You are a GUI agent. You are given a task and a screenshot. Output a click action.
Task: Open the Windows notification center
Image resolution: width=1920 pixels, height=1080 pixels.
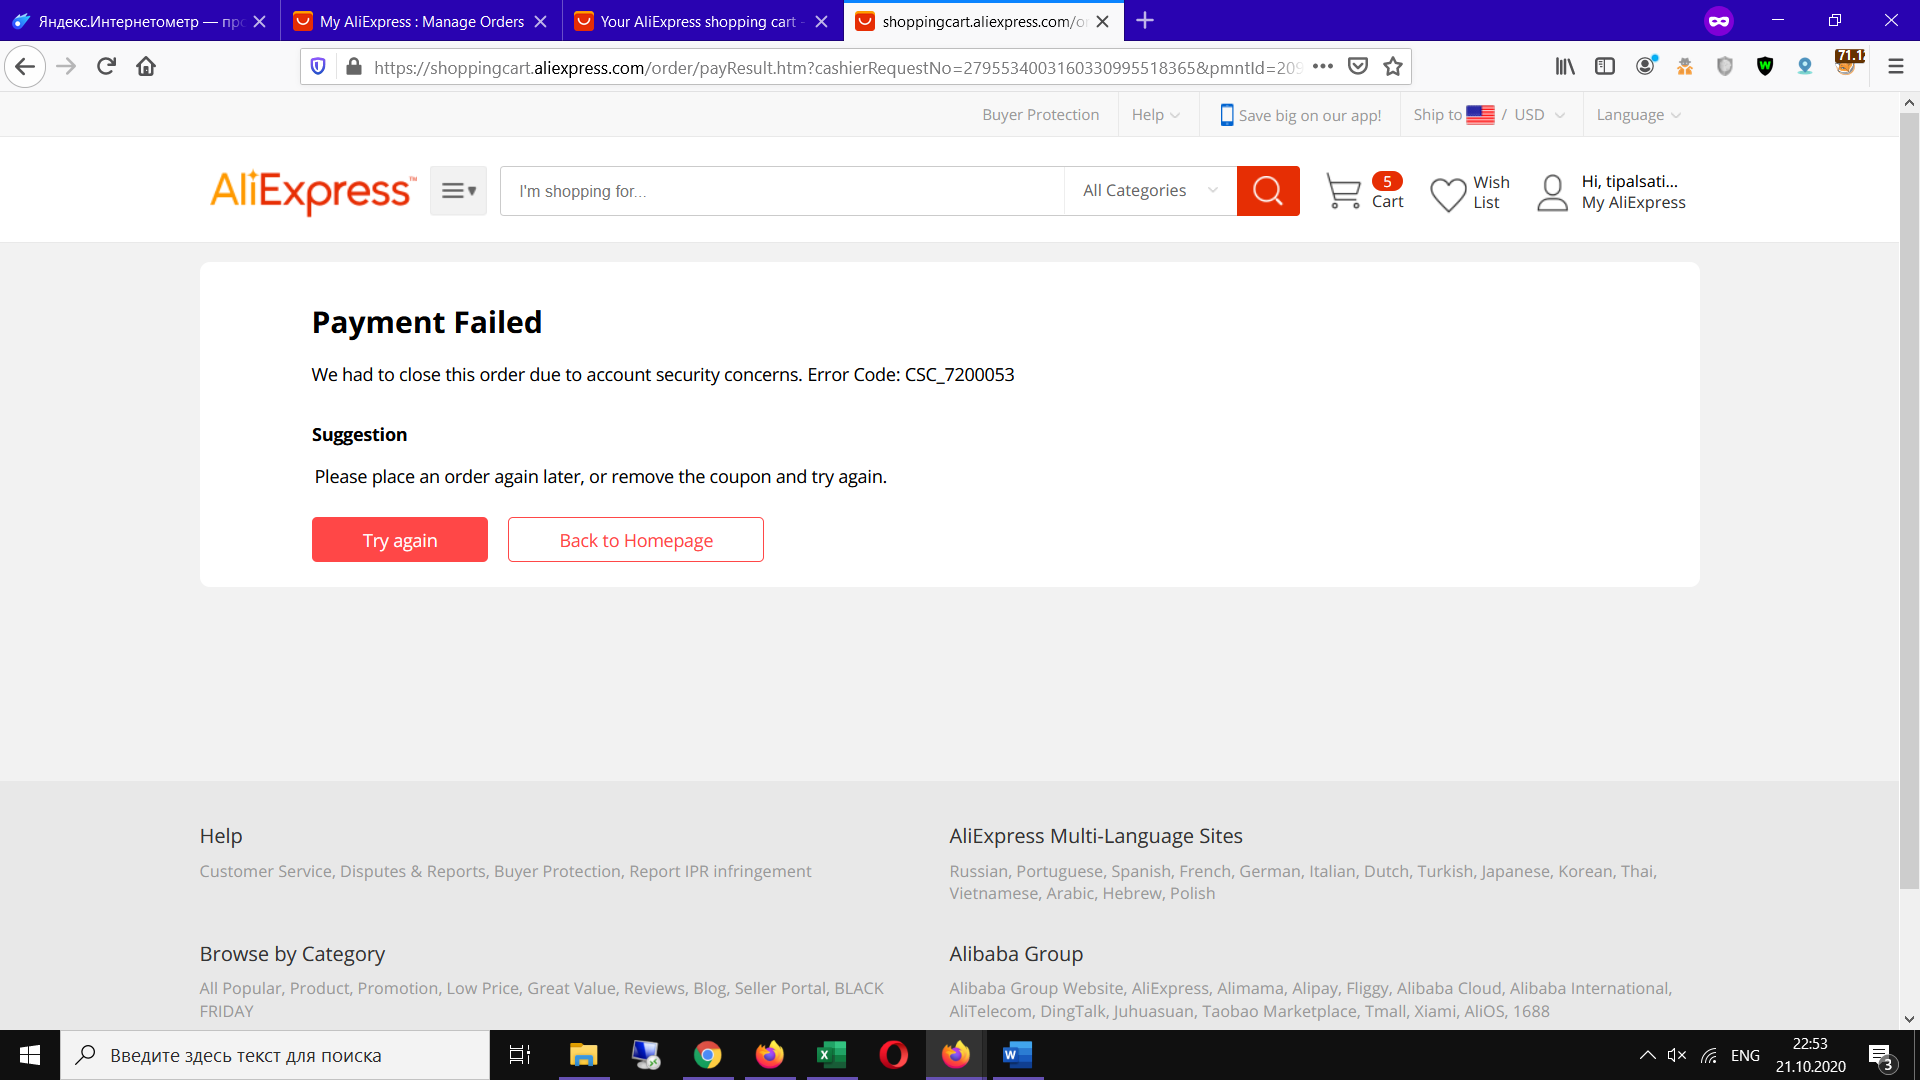coord(1881,1055)
